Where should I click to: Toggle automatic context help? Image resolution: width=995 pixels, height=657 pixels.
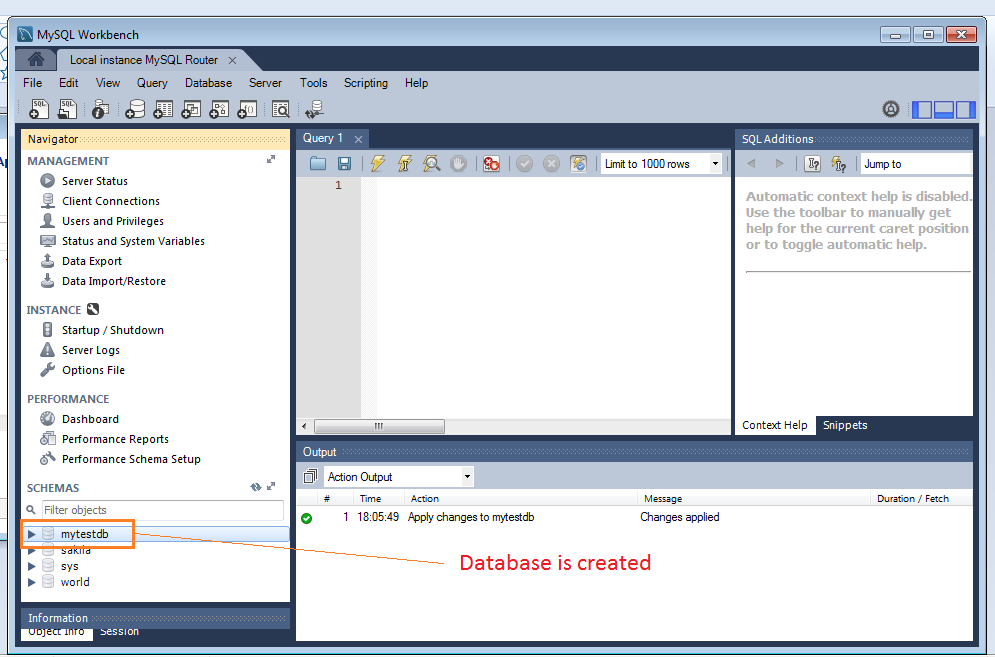(839, 164)
